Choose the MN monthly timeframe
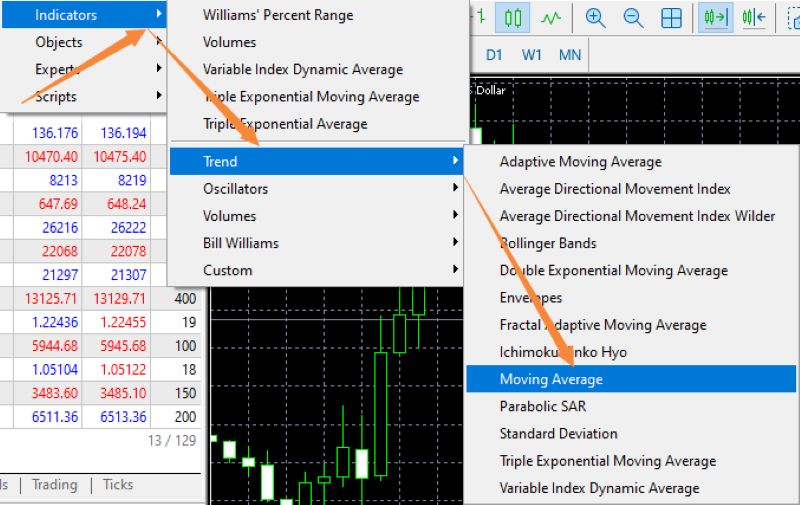Screen dimensions: 800x505 (x=569, y=55)
